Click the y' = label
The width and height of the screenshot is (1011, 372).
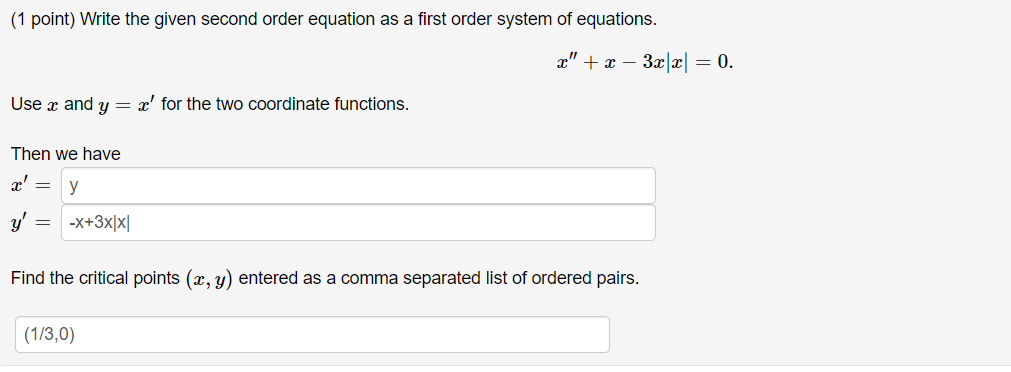(30, 223)
